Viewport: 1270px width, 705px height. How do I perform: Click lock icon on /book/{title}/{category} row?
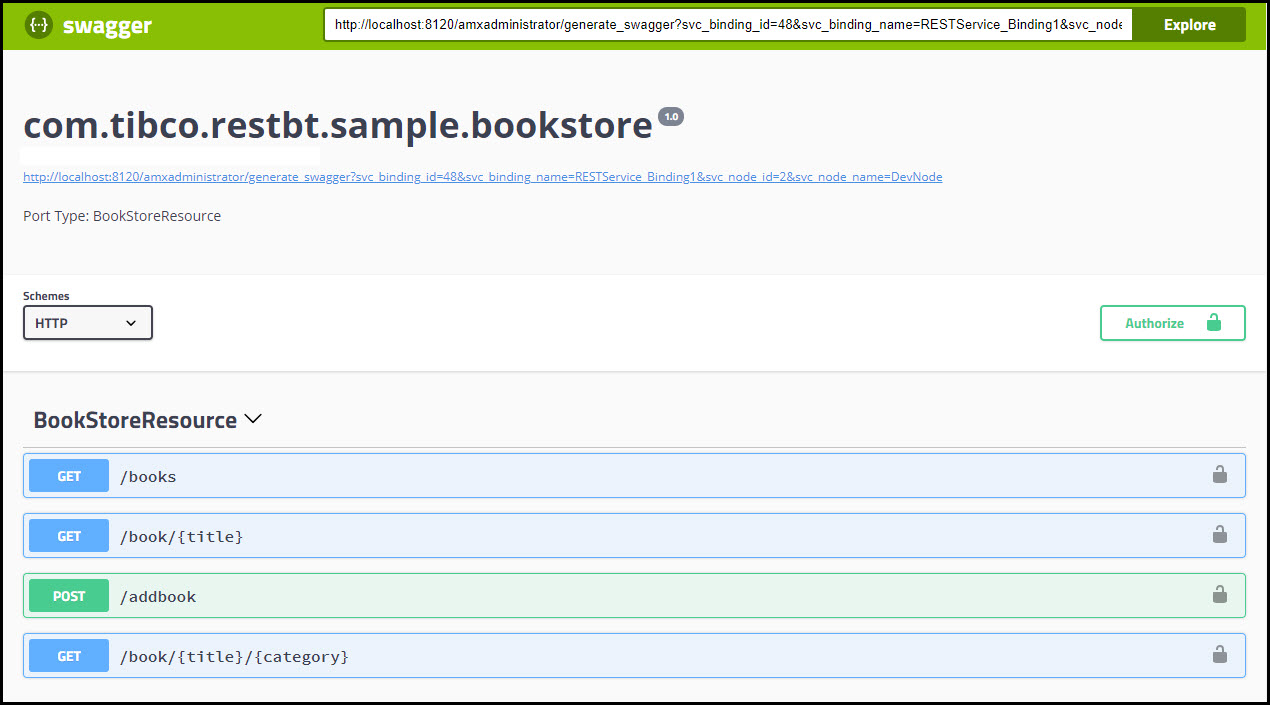pos(1219,655)
